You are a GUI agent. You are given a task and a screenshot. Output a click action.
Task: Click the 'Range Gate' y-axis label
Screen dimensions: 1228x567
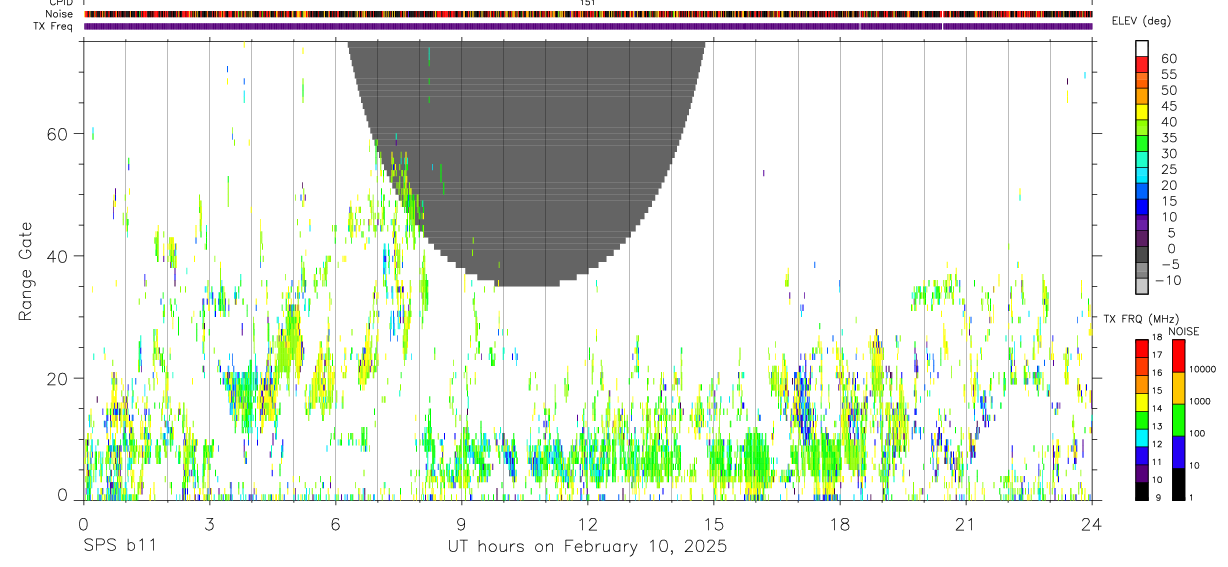pyautogui.click(x=26, y=271)
